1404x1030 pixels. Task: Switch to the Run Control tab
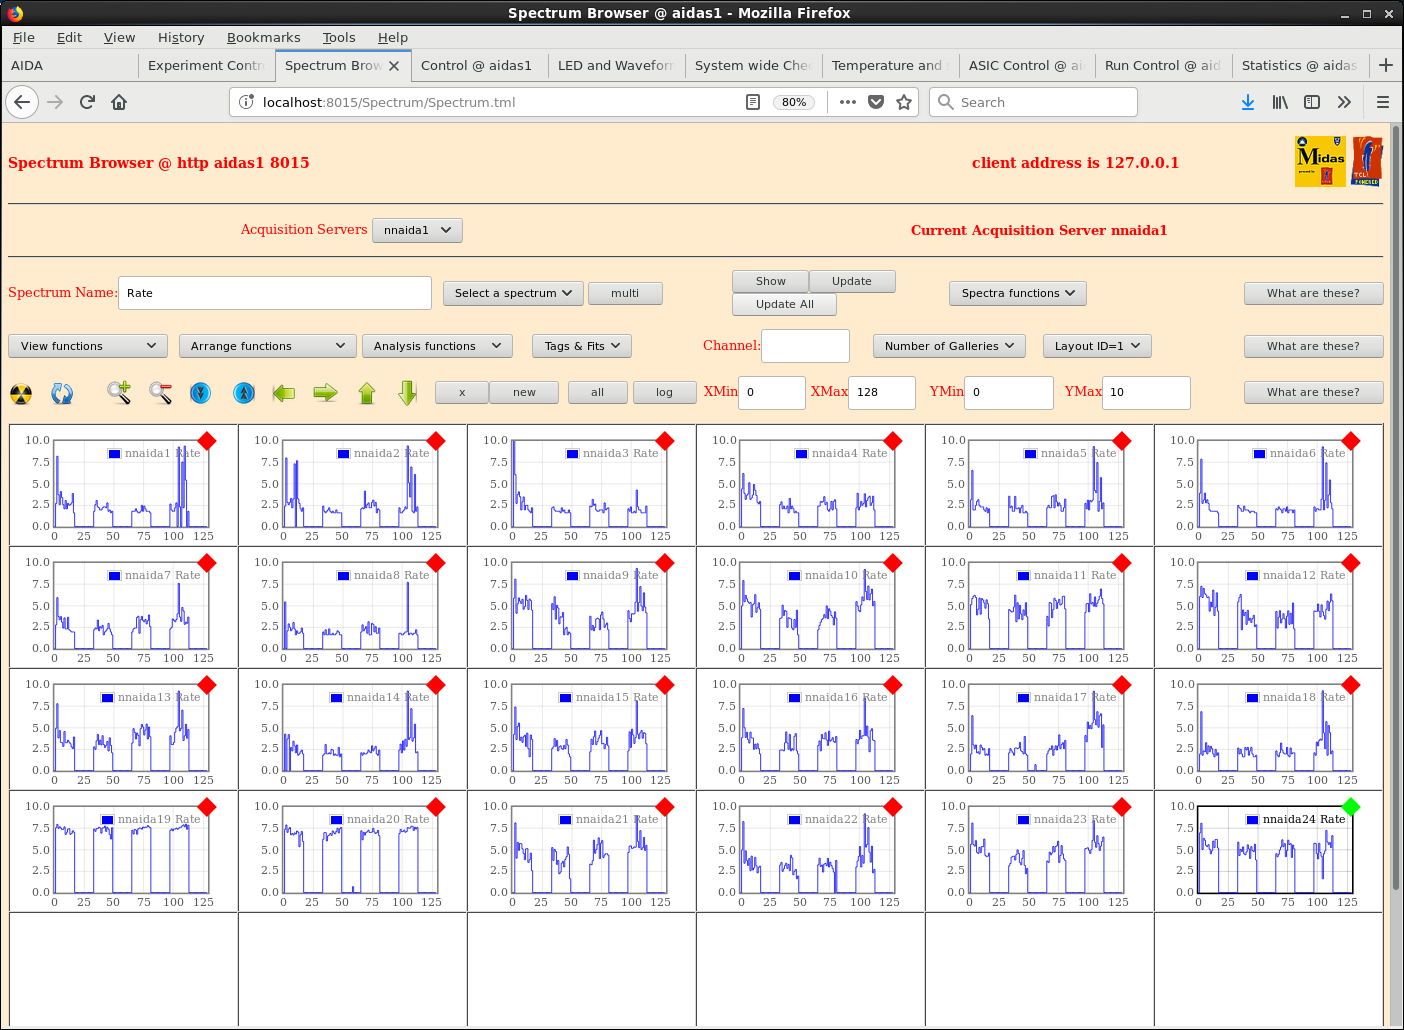point(1162,66)
